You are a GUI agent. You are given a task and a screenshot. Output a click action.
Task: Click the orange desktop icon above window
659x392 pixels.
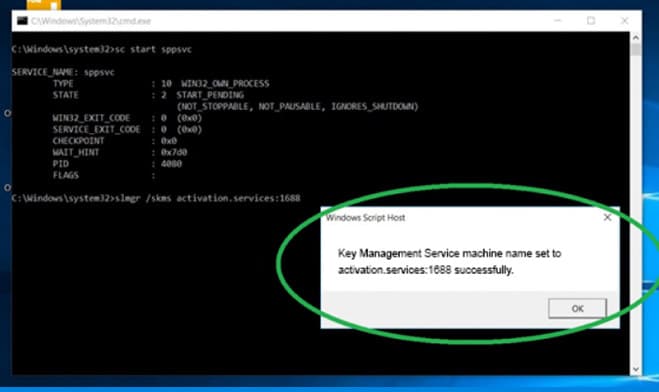44,5
